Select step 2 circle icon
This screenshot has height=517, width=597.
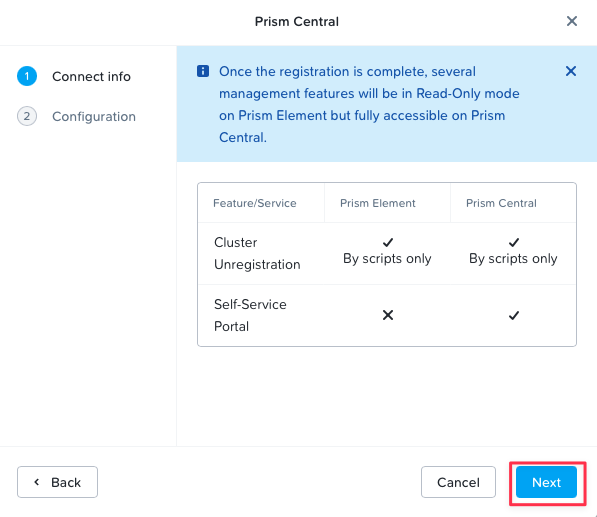[x=27, y=116]
